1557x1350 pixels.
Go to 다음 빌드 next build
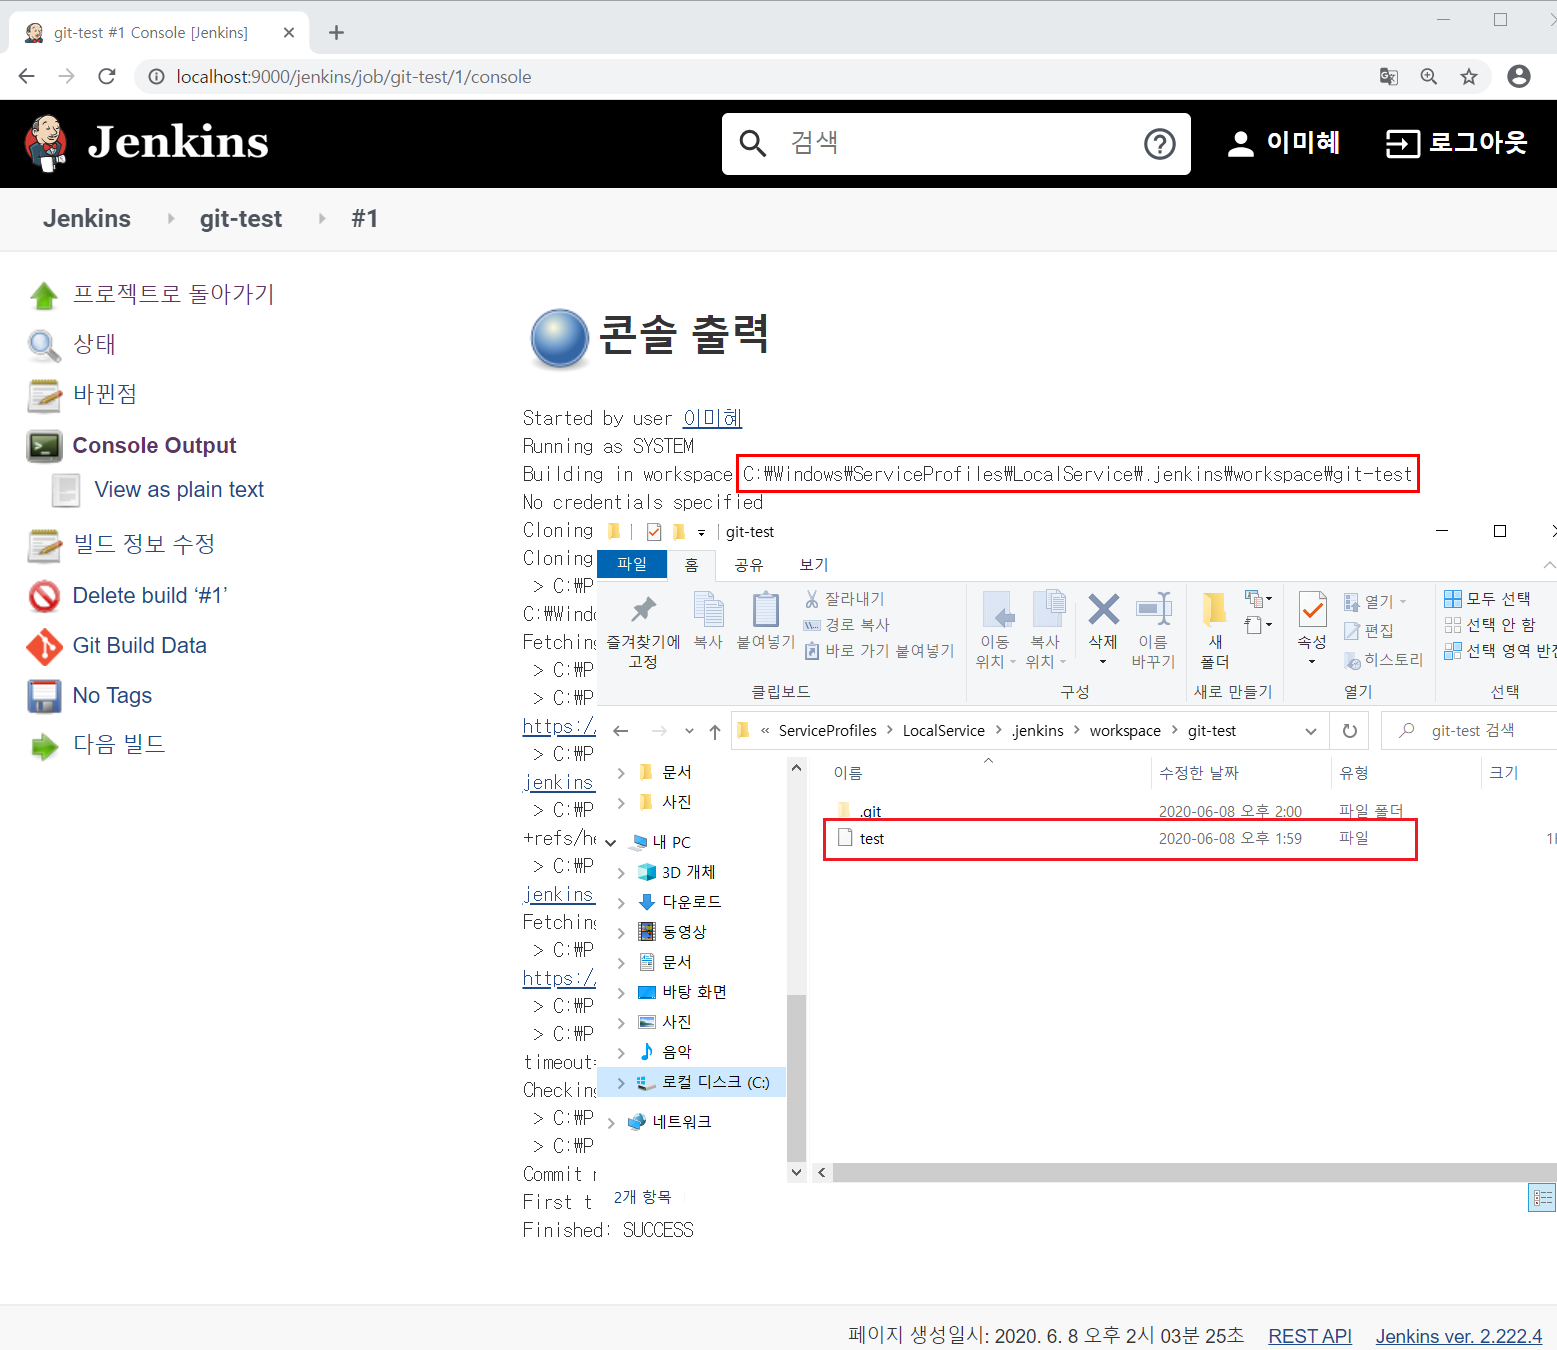pos(119,745)
